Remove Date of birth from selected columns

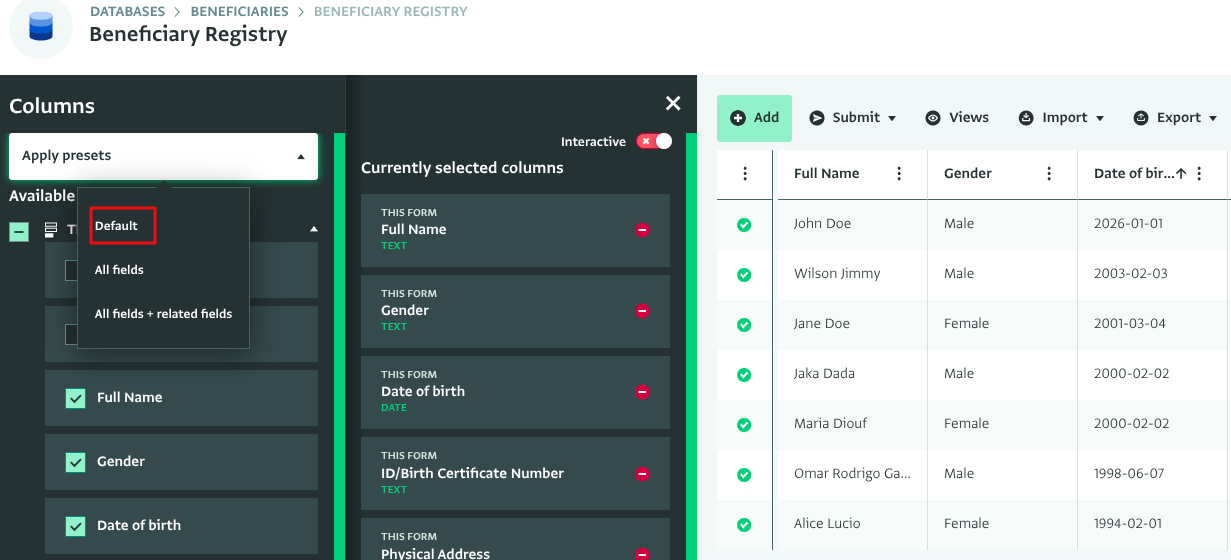pyautogui.click(x=642, y=392)
